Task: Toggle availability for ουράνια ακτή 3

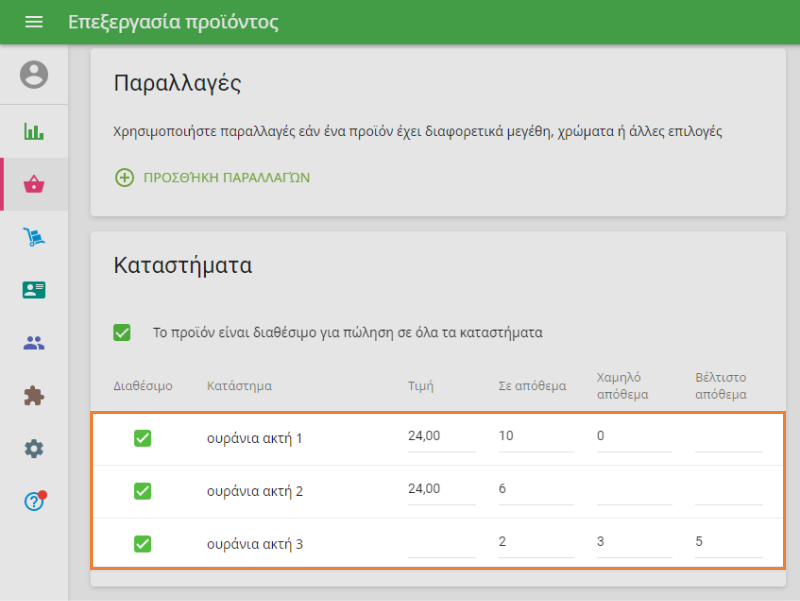Action: [x=142, y=544]
